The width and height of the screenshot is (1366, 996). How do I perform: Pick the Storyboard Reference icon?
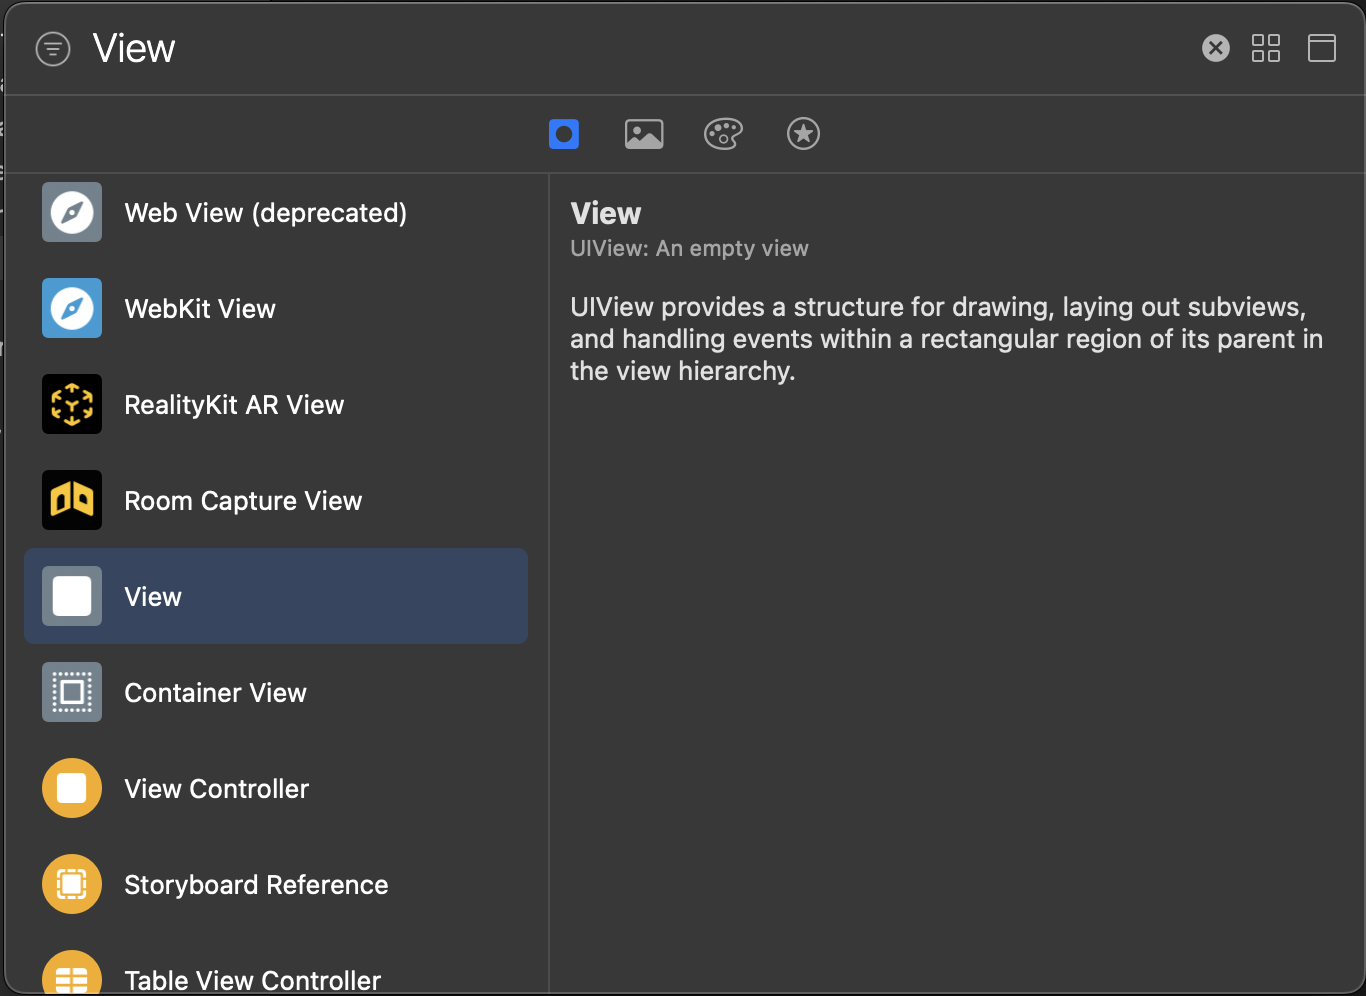pos(72,884)
